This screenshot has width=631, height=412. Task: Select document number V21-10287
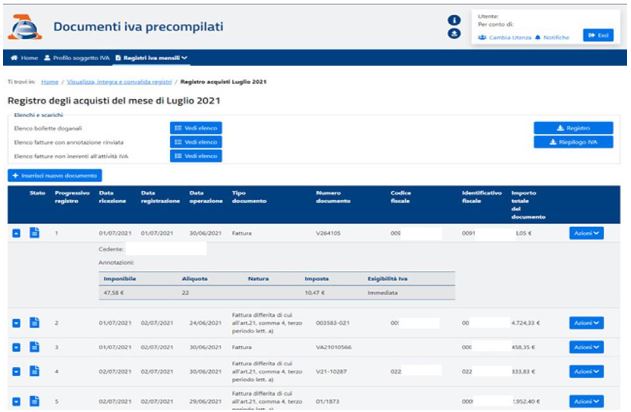(331, 371)
